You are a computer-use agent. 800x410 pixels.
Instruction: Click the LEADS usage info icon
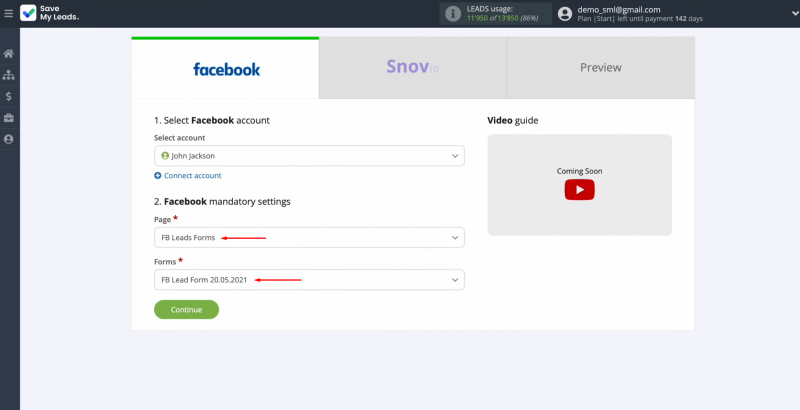click(453, 14)
